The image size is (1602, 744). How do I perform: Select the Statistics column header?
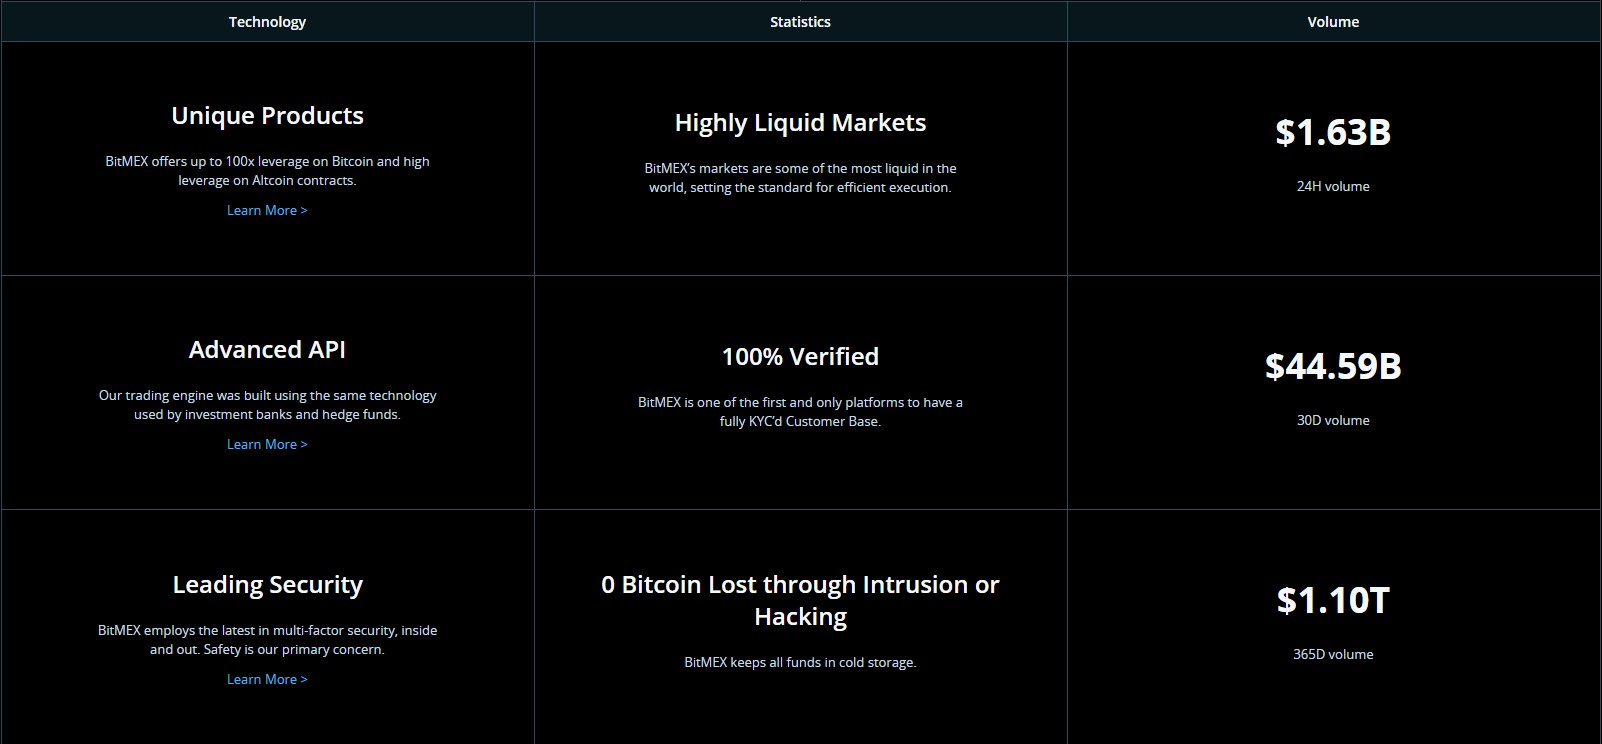[800, 22]
